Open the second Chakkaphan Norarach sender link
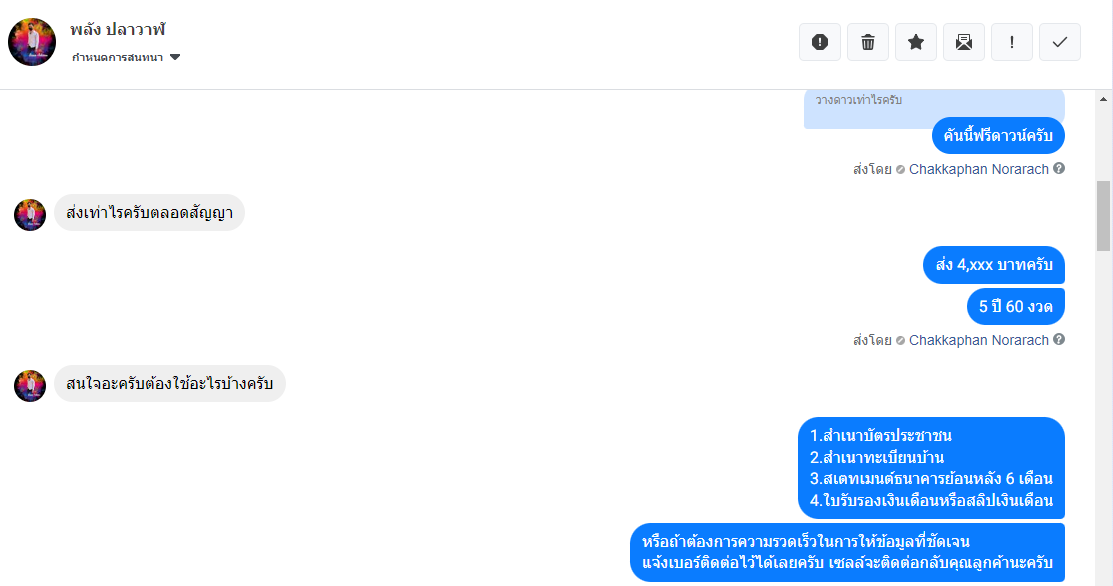 (x=978, y=340)
